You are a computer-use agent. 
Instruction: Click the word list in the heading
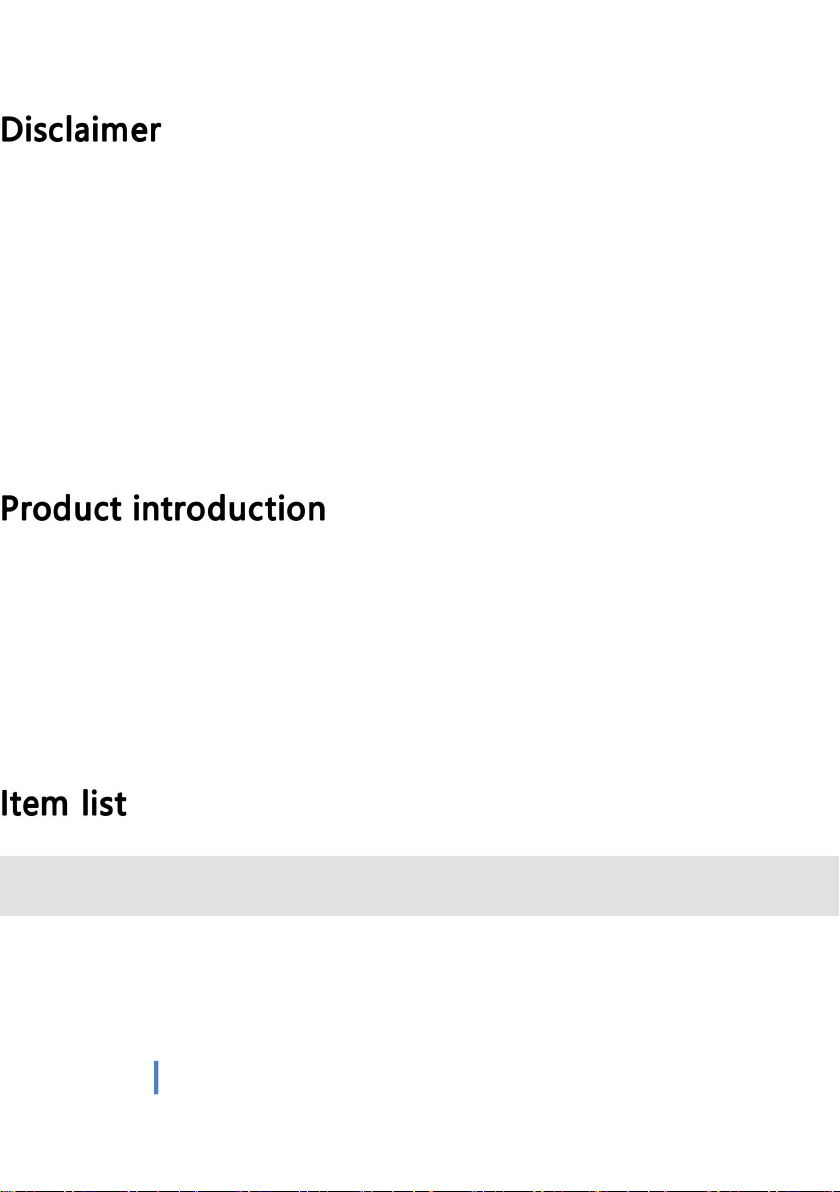(105, 804)
